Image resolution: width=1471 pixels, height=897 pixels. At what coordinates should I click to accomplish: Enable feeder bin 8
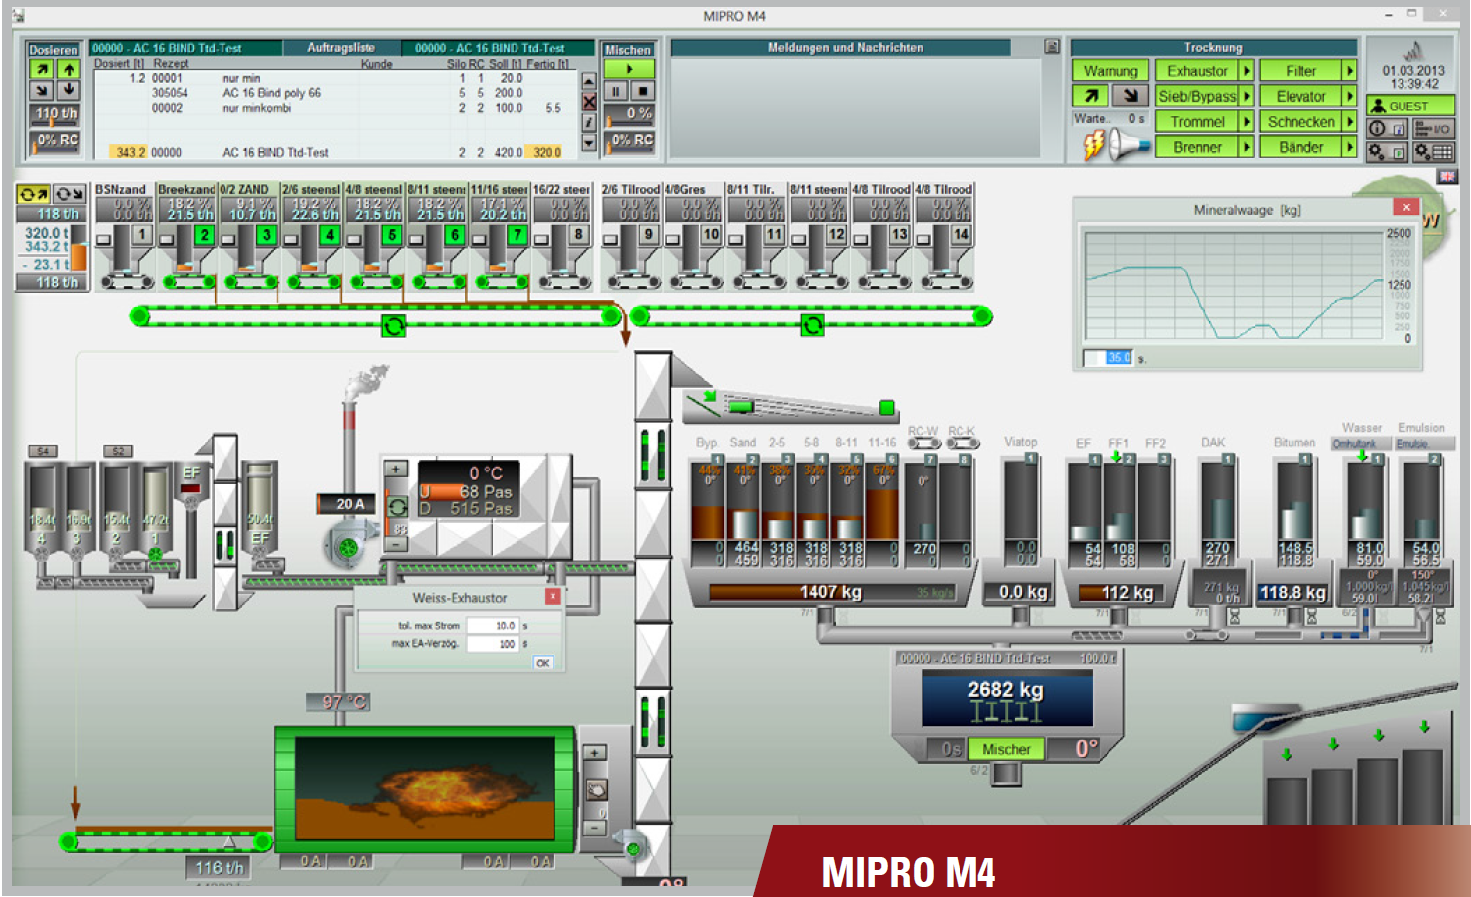pyautogui.click(x=578, y=235)
